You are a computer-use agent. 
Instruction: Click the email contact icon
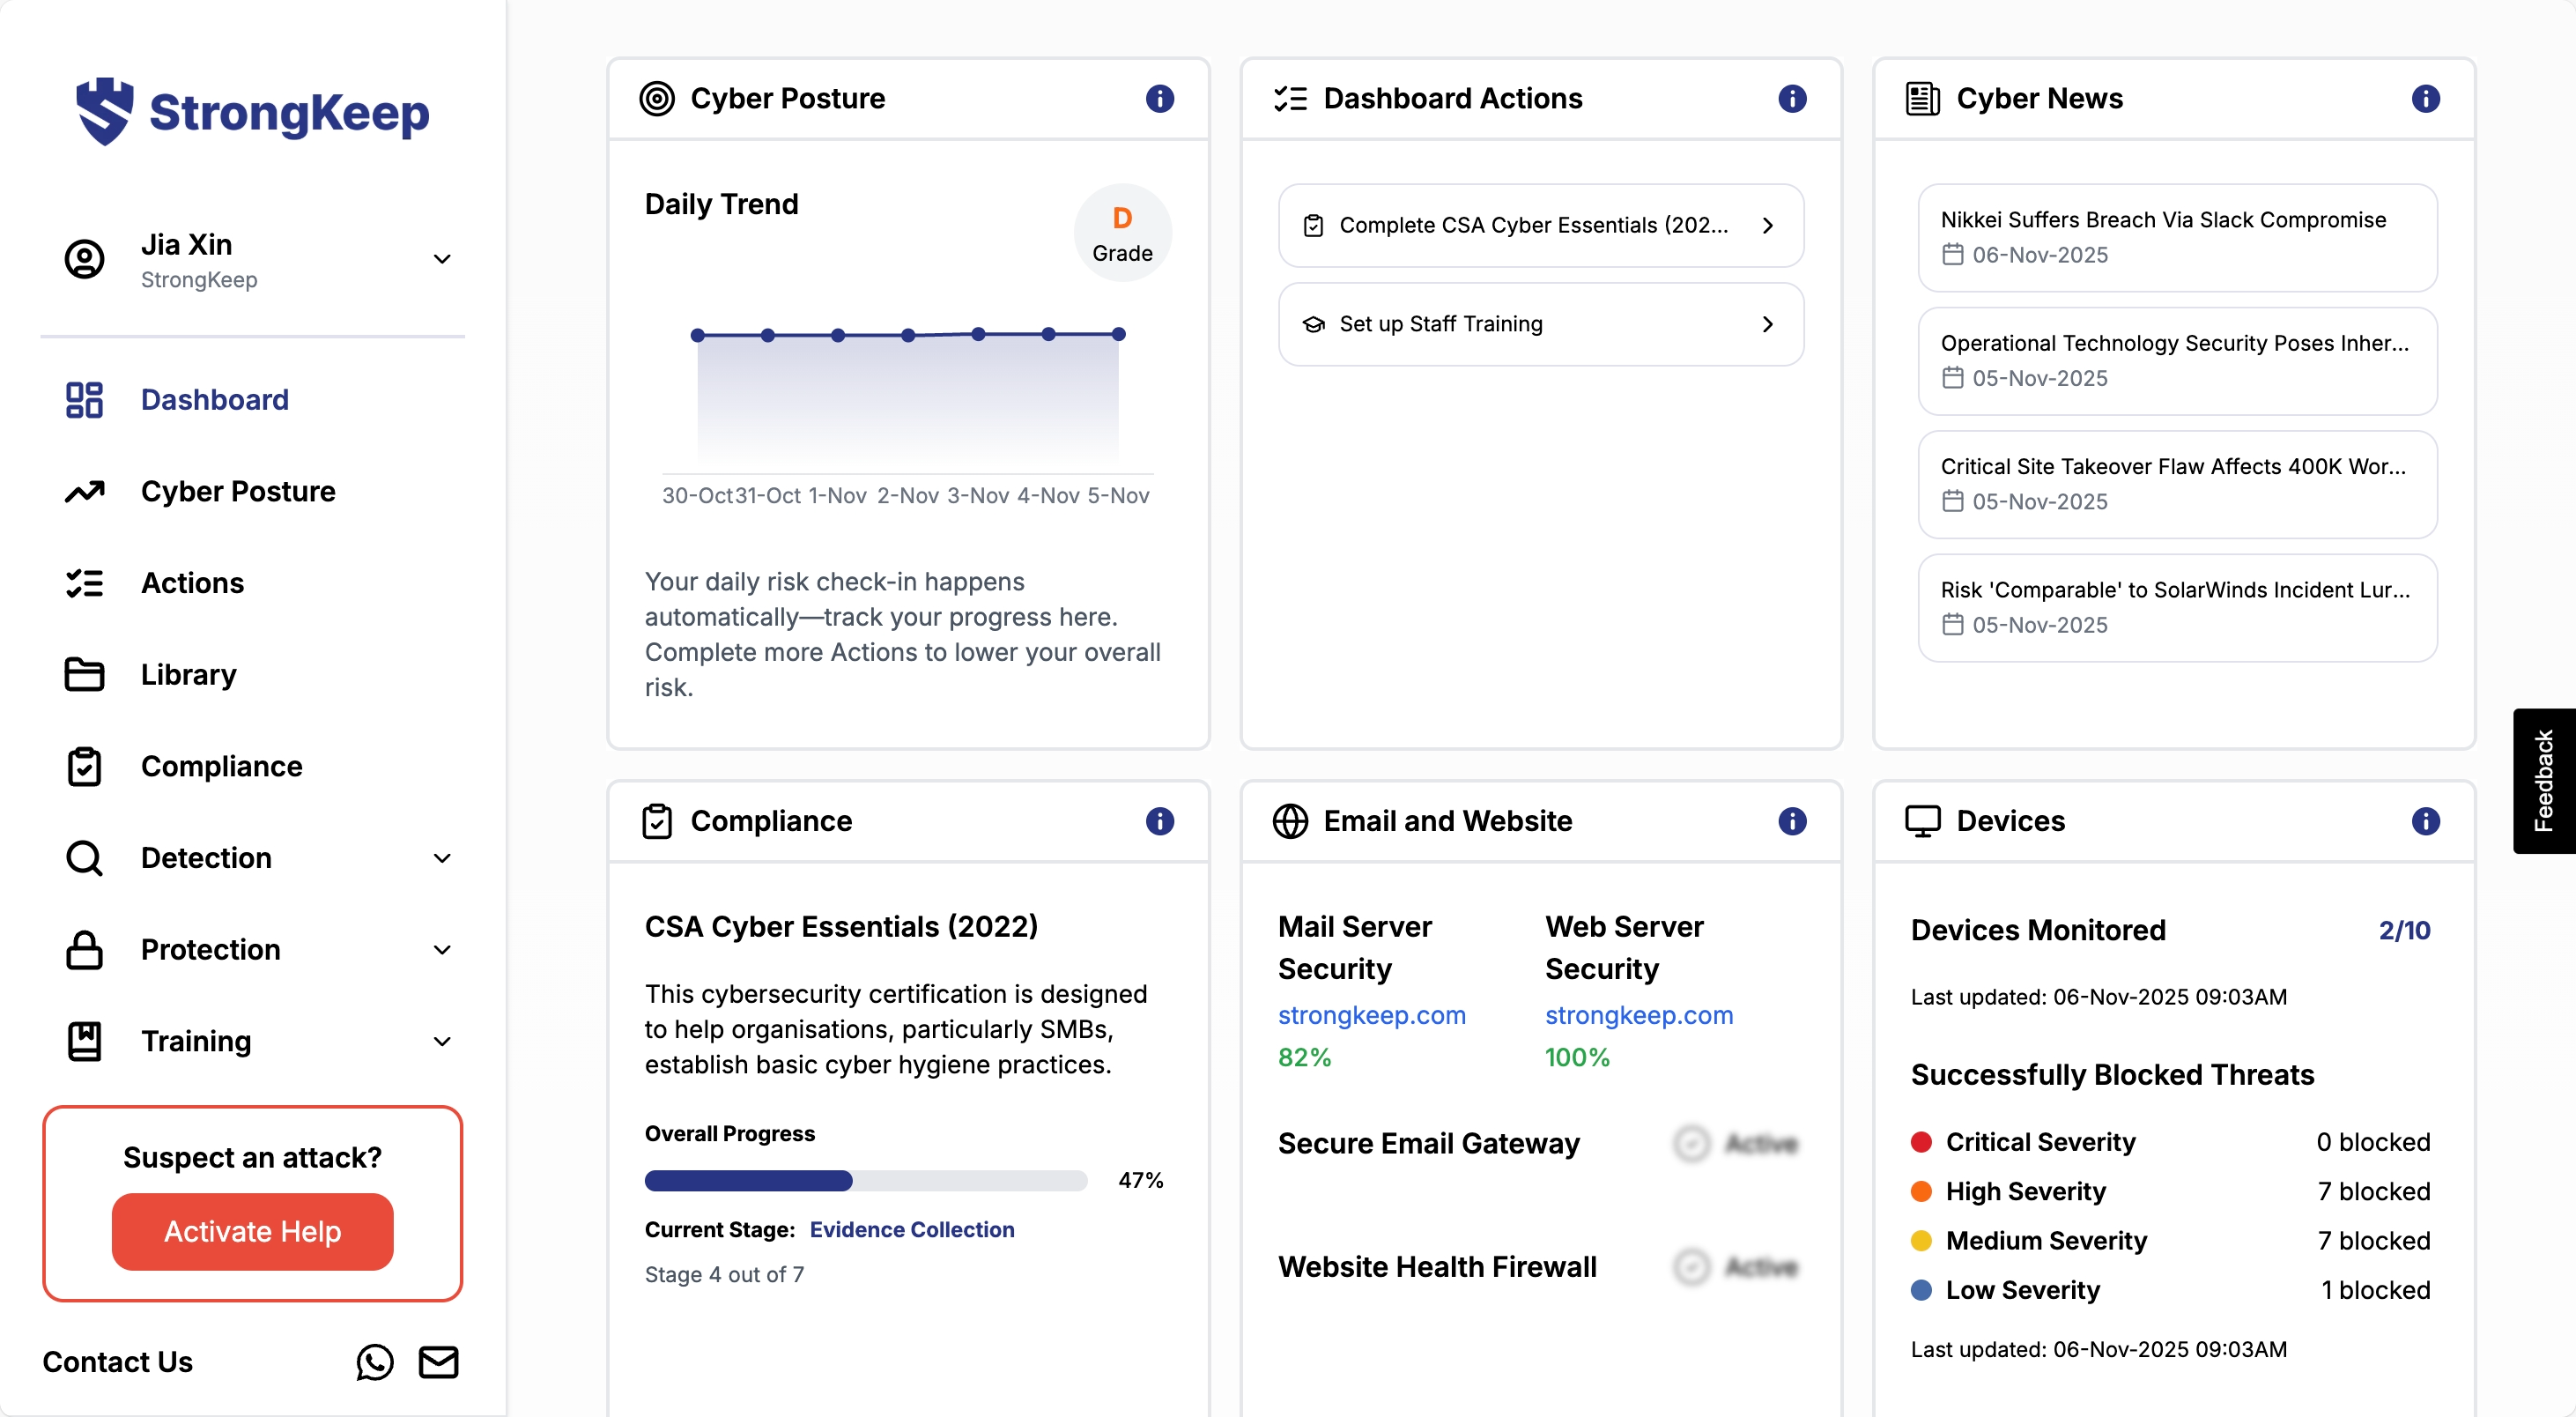click(438, 1362)
